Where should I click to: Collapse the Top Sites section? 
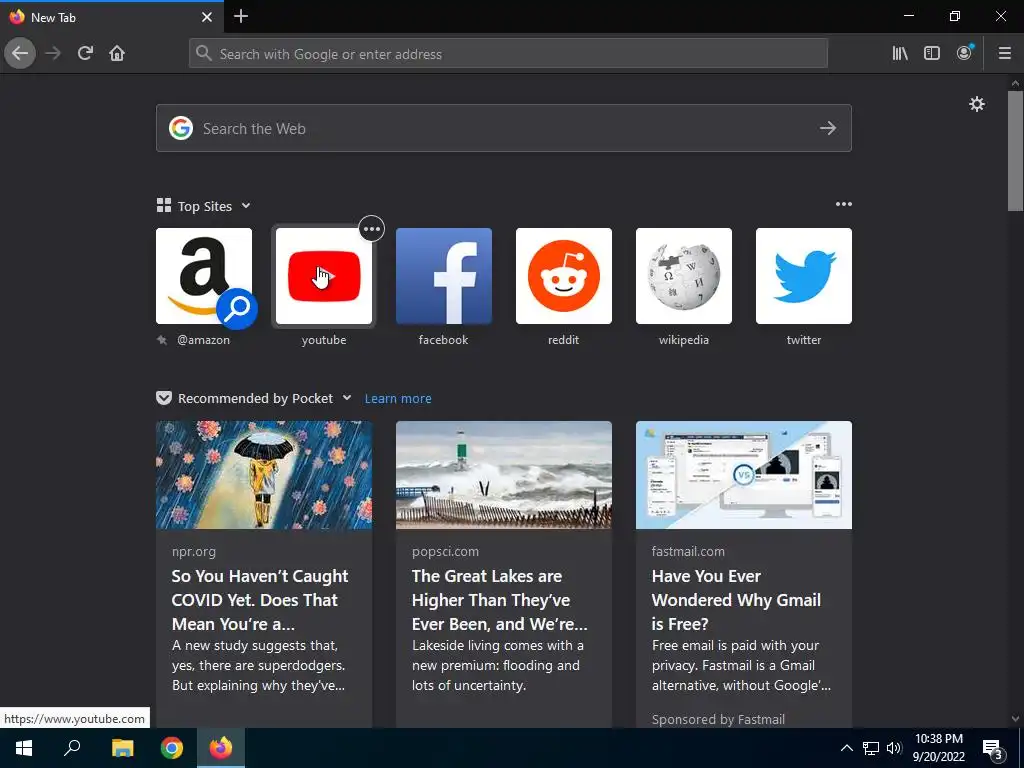[x=246, y=206]
